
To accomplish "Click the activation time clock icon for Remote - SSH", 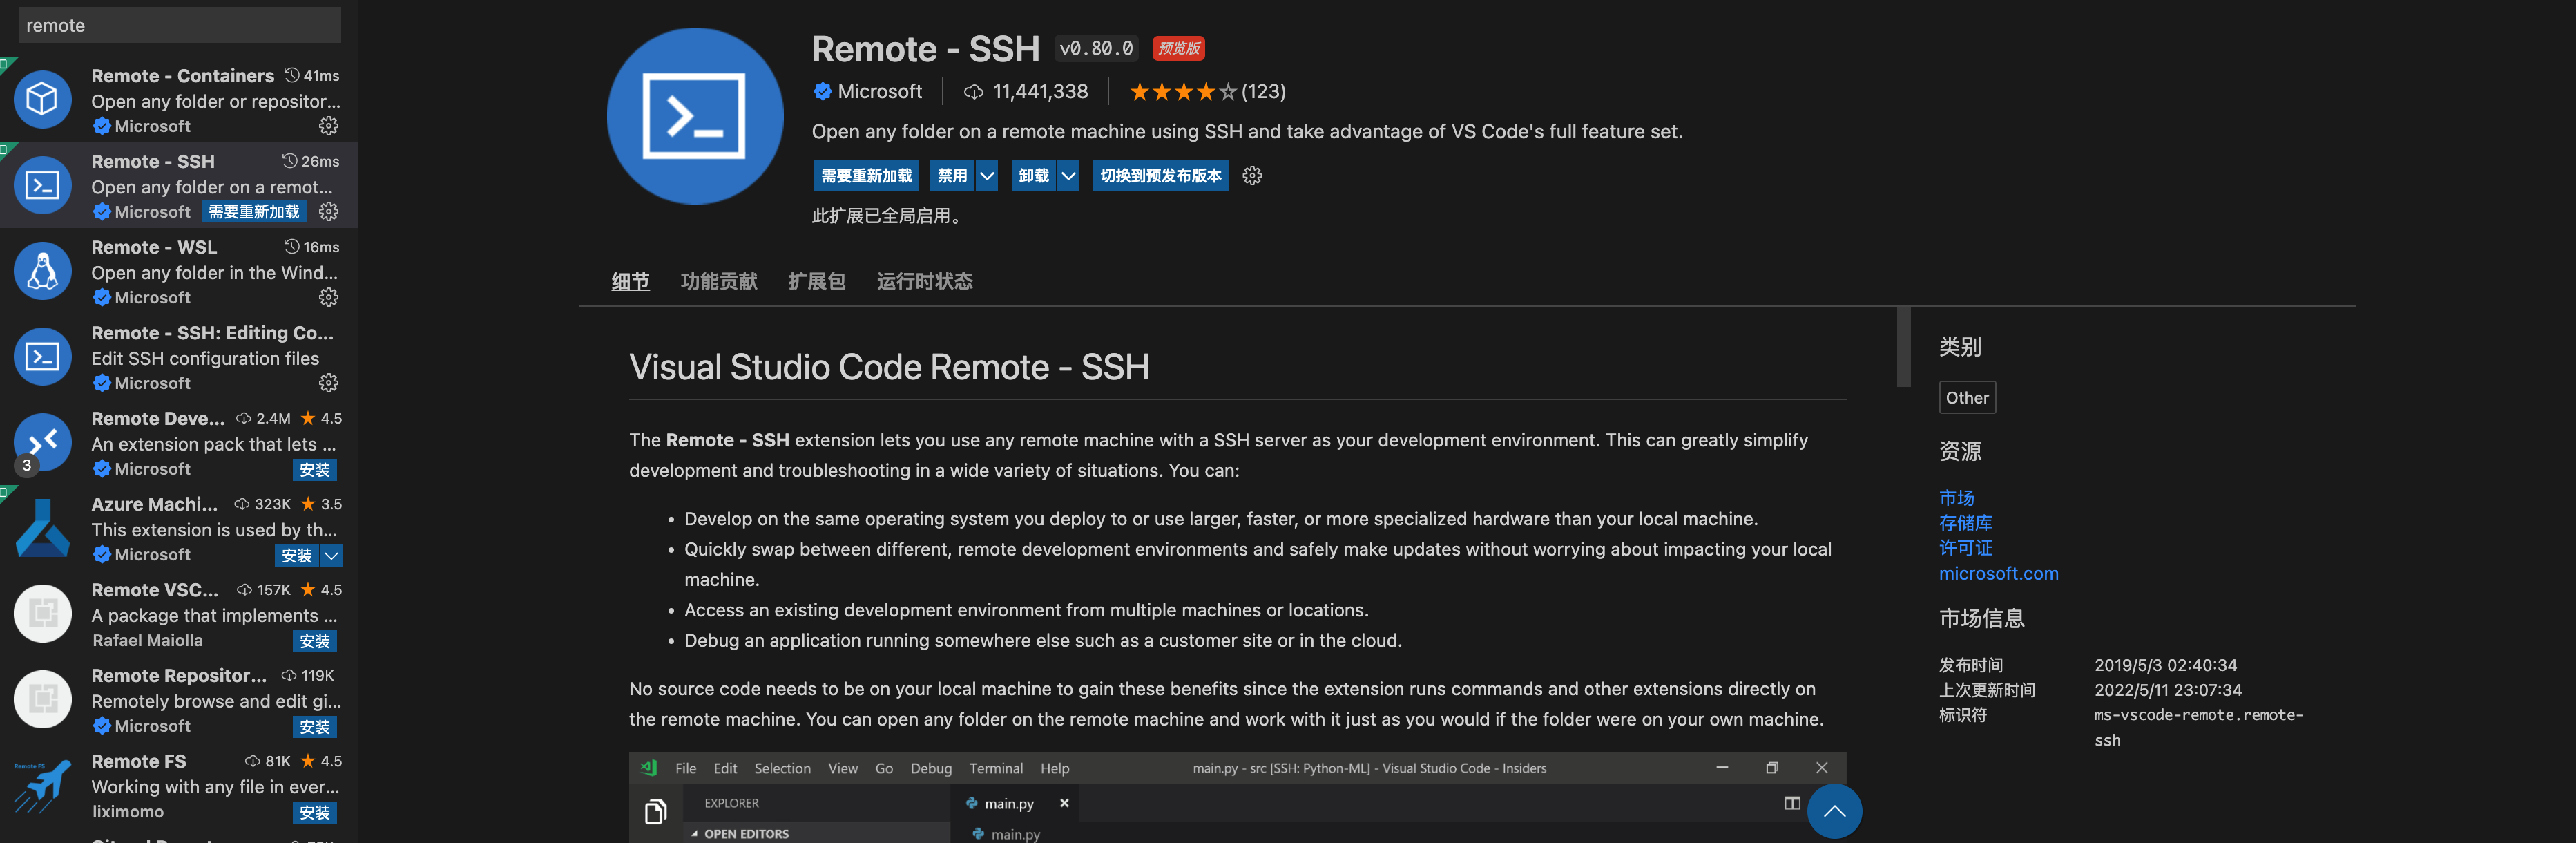I will coord(289,160).
